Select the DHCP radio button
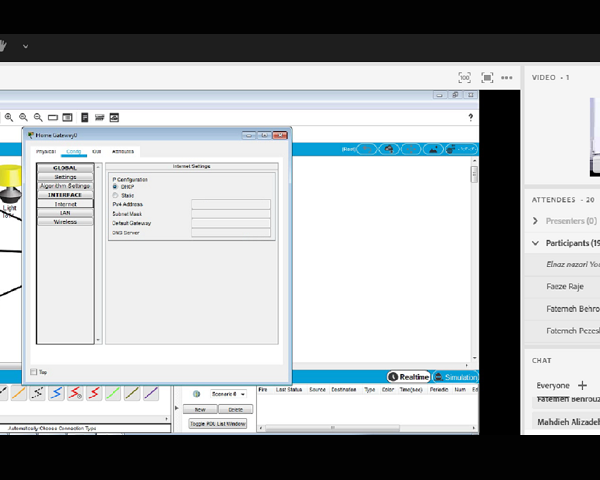600x480 pixels. [116, 187]
